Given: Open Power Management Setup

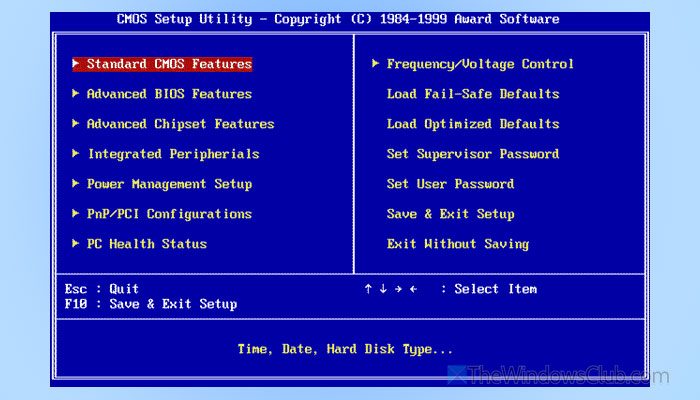Looking at the screenshot, I should click(x=169, y=184).
